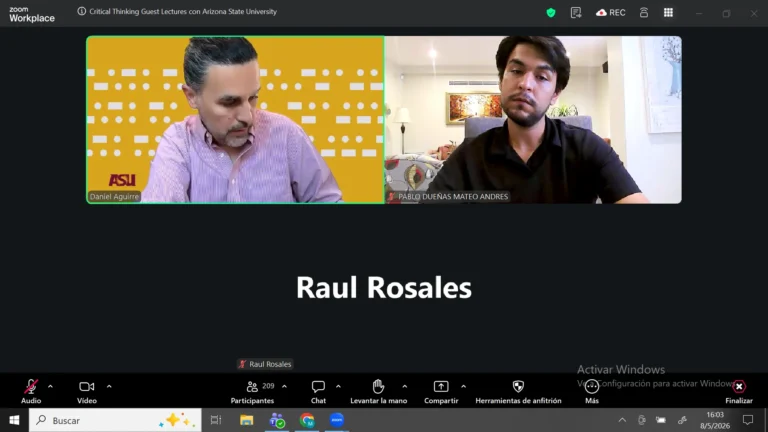The height and width of the screenshot is (432, 768).
Task: Select Daniel Aguirre video tile
Action: (x=236, y=120)
